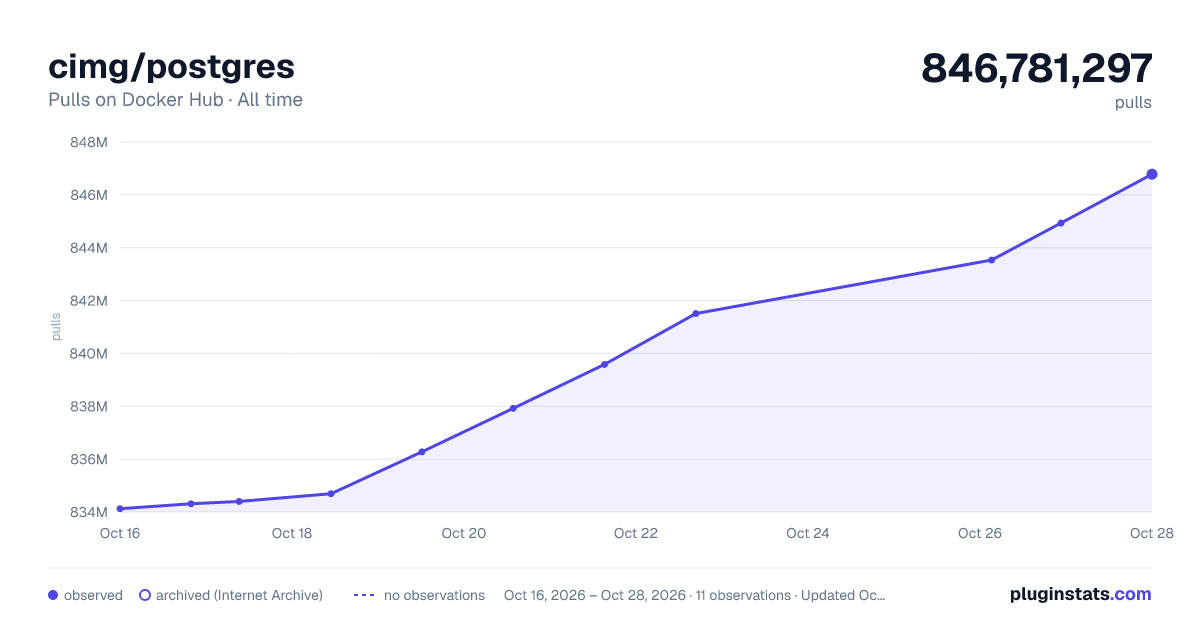Screen dimensions: 1200x630
Task: Click the data point near 834.7M
Action: tap(331, 493)
